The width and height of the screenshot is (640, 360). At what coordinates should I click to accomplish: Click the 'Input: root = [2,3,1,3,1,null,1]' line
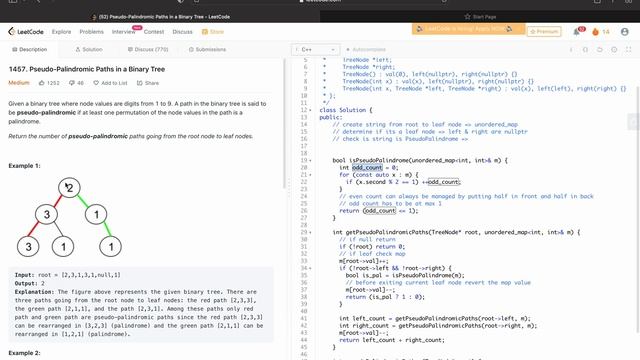coord(68,275)
